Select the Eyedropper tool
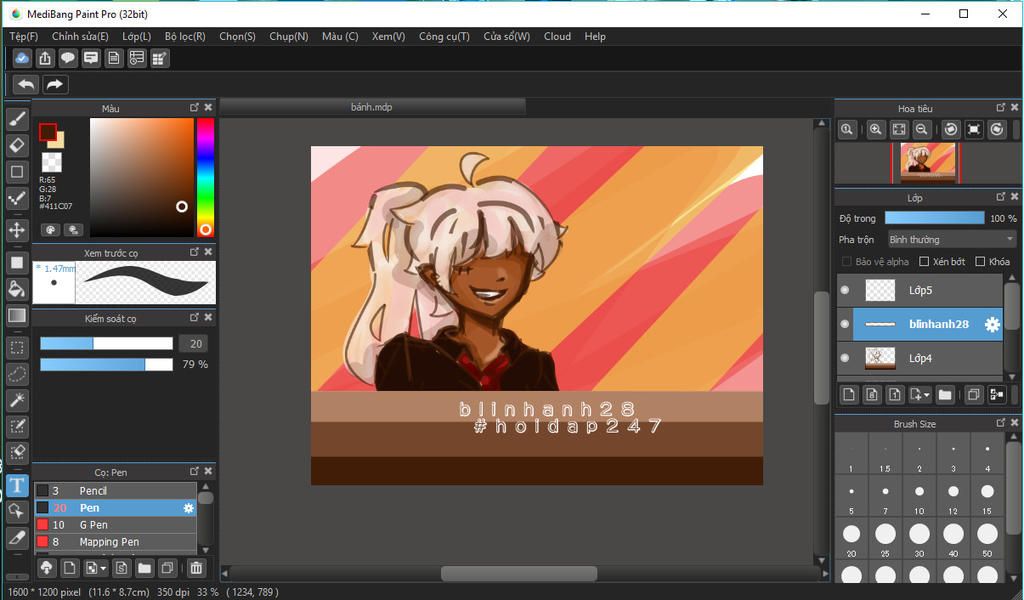 click(x=17, y=538)
